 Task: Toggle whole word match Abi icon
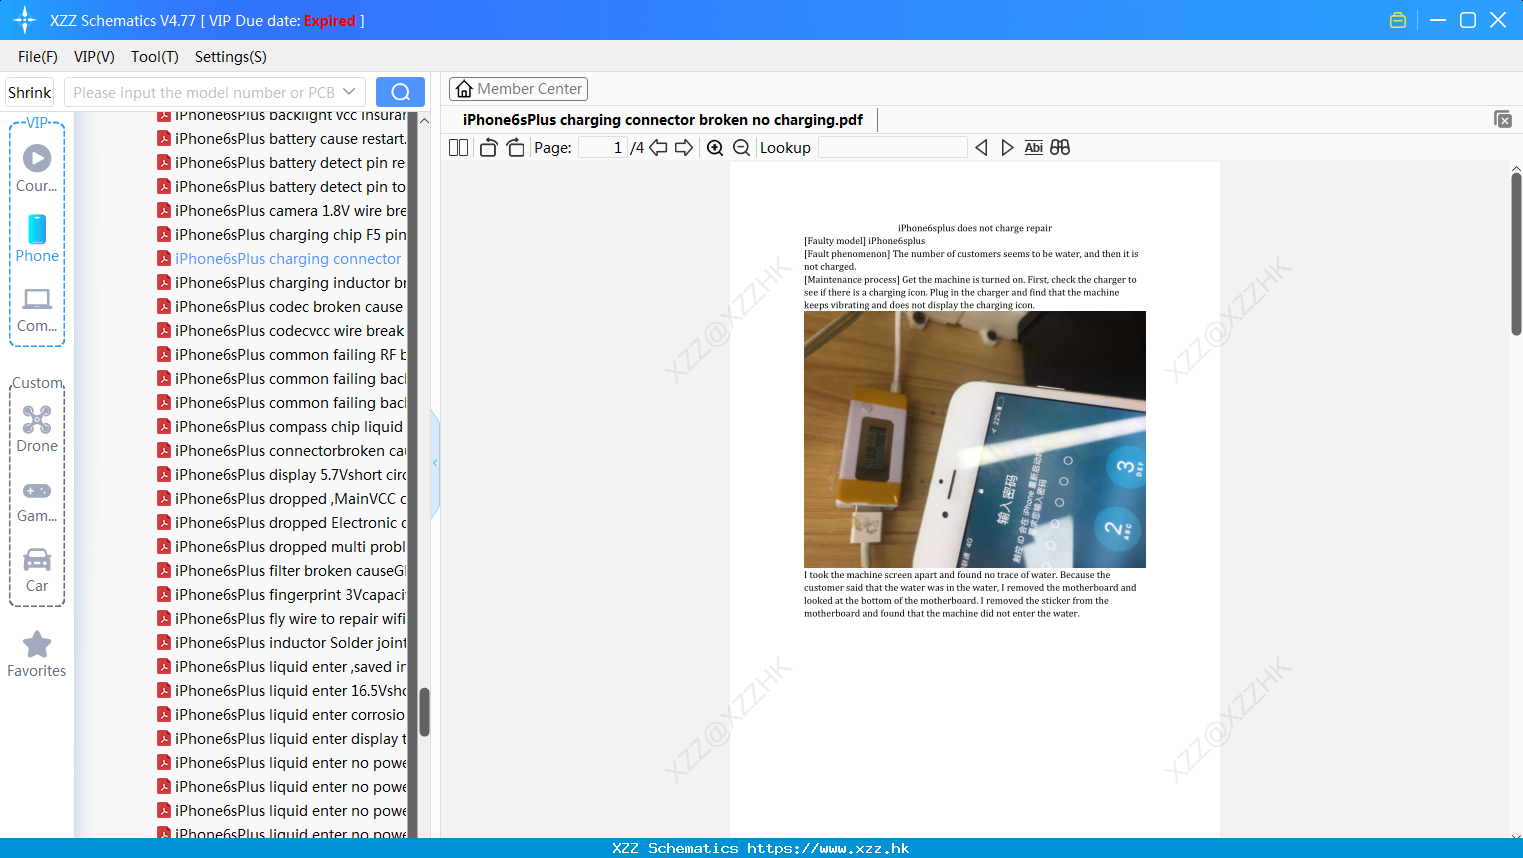[x=1034, y=148]
